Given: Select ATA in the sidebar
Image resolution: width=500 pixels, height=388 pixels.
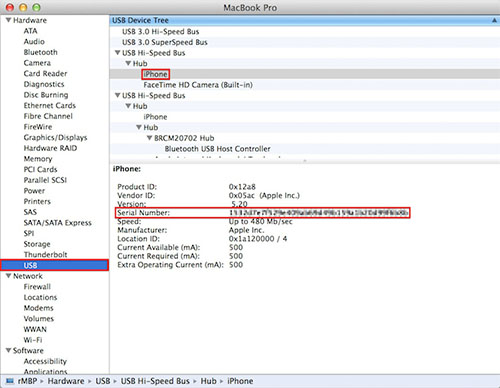Looking at the screenshot, I should [30, 31].
